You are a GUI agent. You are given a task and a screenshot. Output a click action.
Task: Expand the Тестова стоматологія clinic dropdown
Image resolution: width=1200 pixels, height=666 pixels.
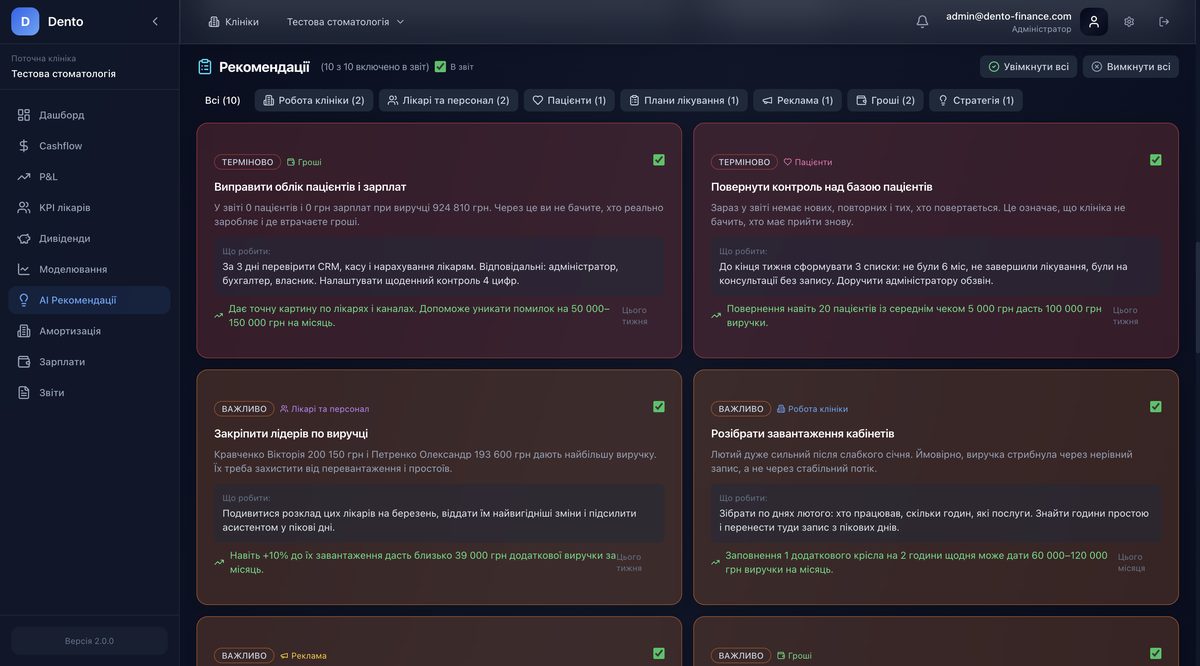click(x=346, y=22)
